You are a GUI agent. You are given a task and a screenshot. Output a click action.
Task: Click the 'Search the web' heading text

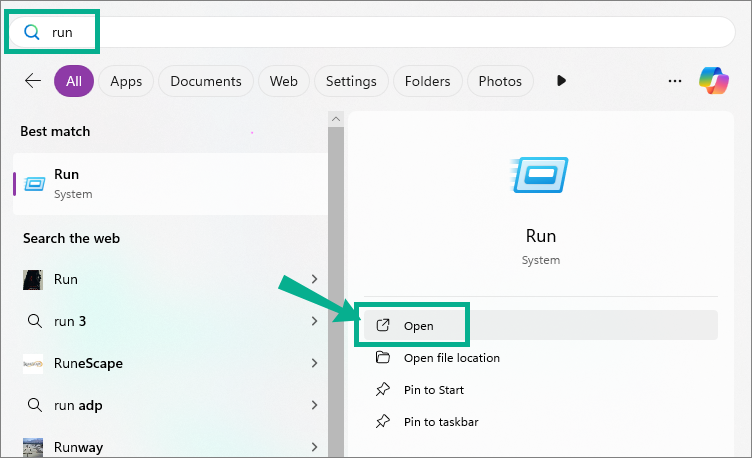tap(71, 238)
